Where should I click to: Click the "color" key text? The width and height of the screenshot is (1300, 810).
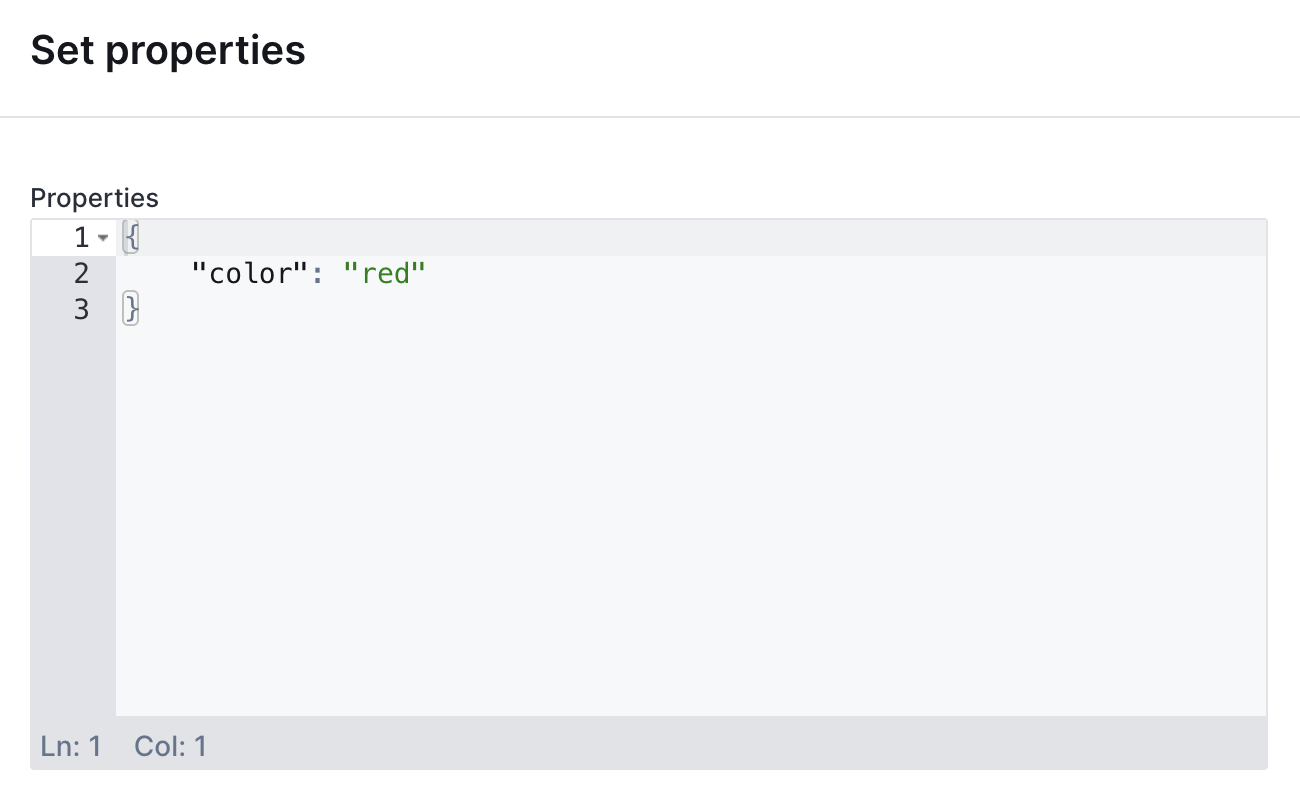(x=246, y=274)
